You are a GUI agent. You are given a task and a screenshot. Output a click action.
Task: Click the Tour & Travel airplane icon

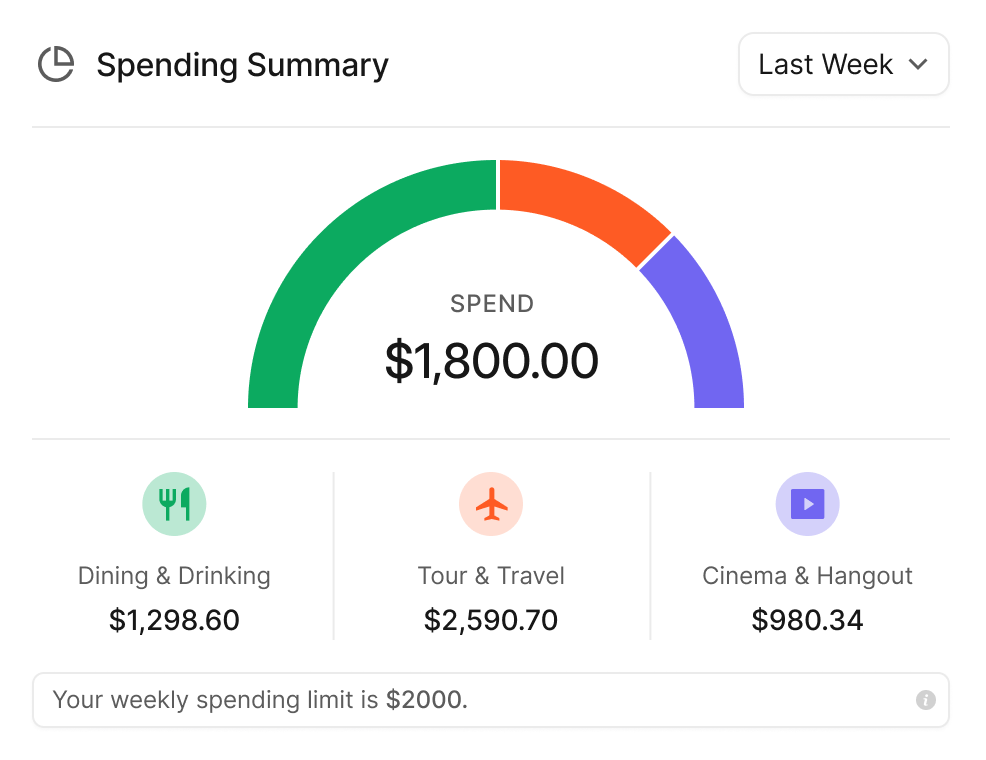click(x=491, y=503)
